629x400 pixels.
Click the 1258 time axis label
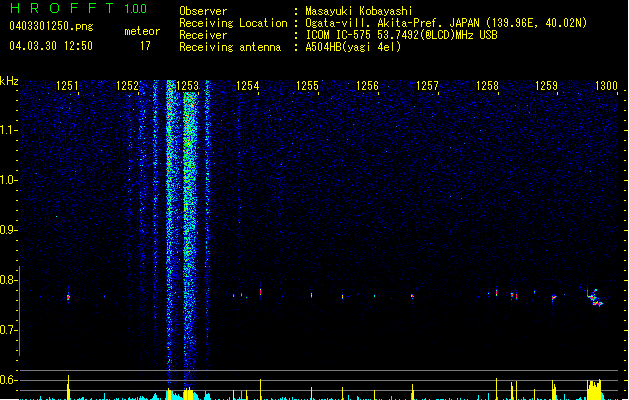pyautogui.click(x=487, y=86)
